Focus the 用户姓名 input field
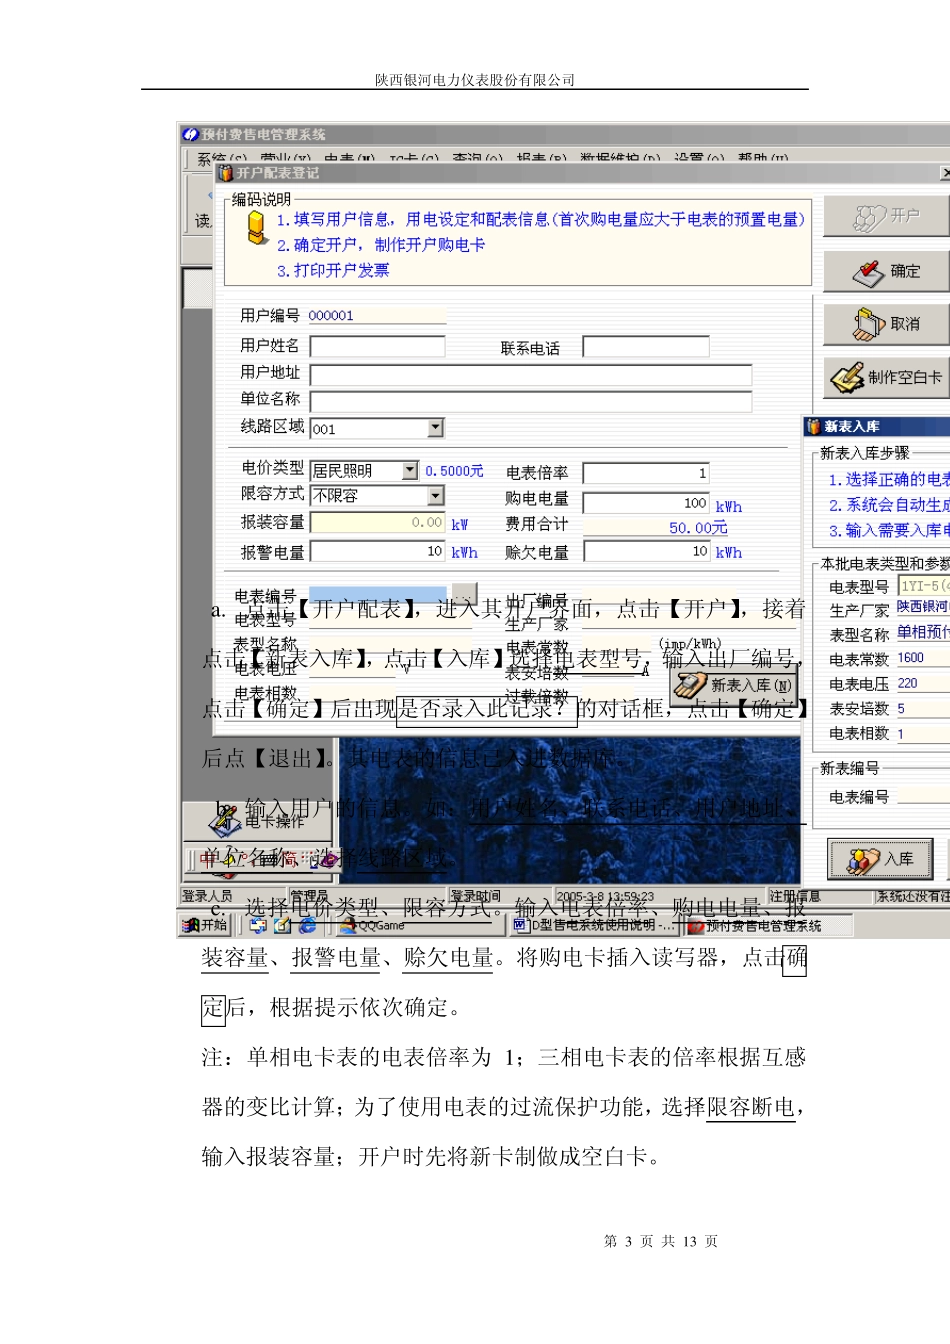 [377, 346]
